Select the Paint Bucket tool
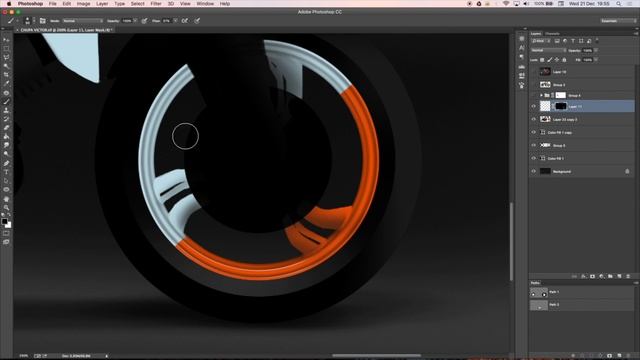This screenshot has width=640, height=360. coord(6,137)
